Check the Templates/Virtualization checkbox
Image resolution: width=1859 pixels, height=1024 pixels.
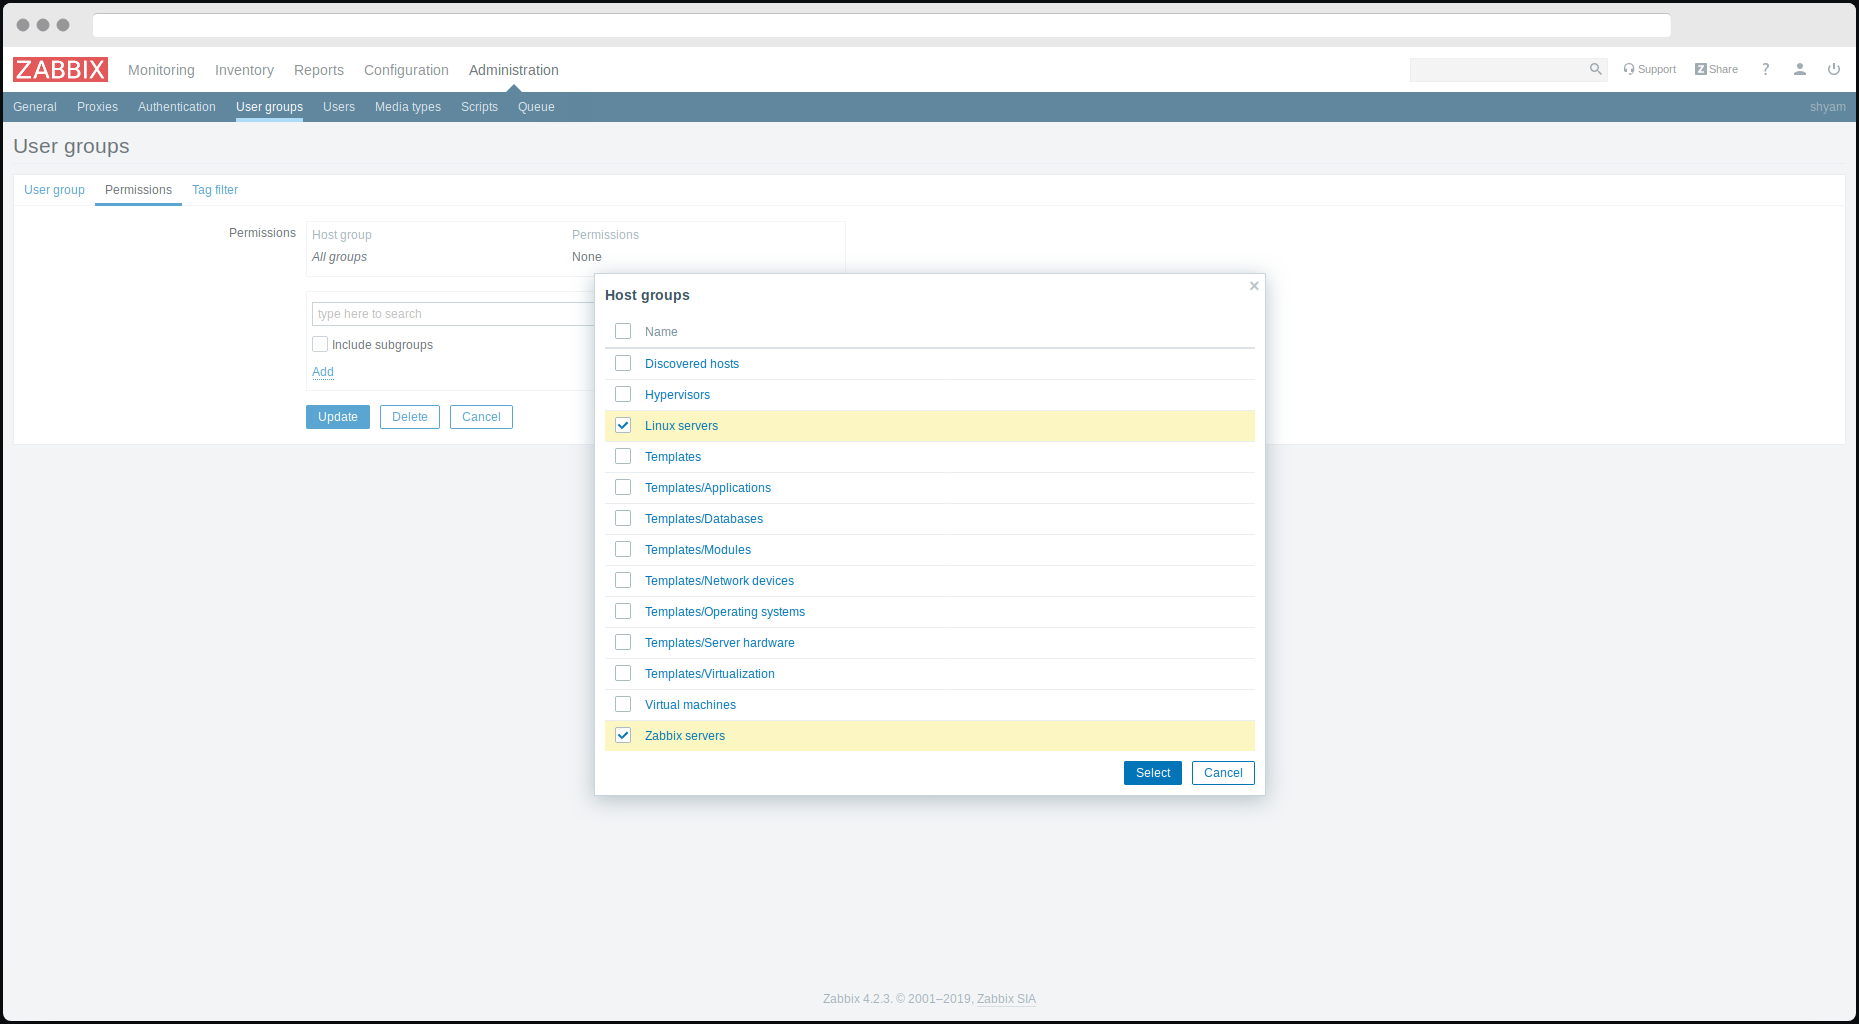point(623,673)
